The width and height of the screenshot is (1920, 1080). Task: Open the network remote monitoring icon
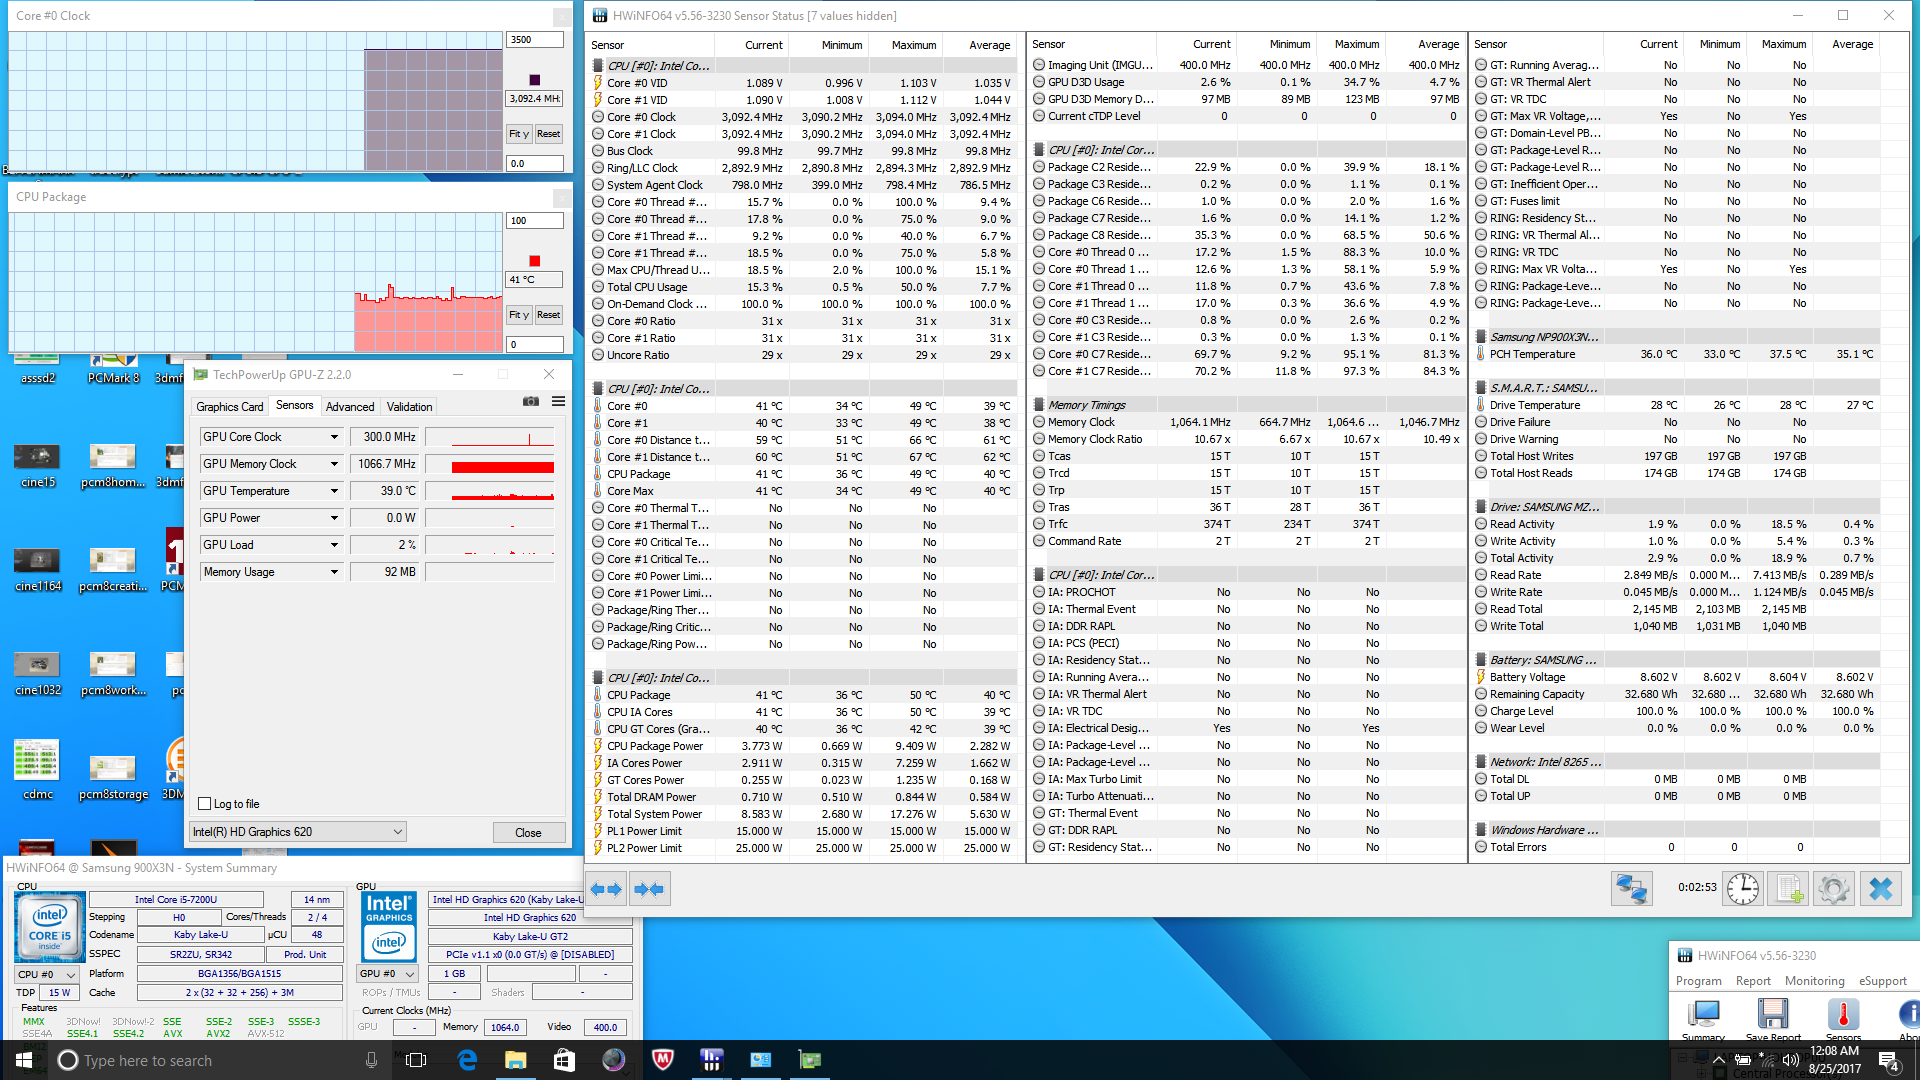click(1632, 889)
